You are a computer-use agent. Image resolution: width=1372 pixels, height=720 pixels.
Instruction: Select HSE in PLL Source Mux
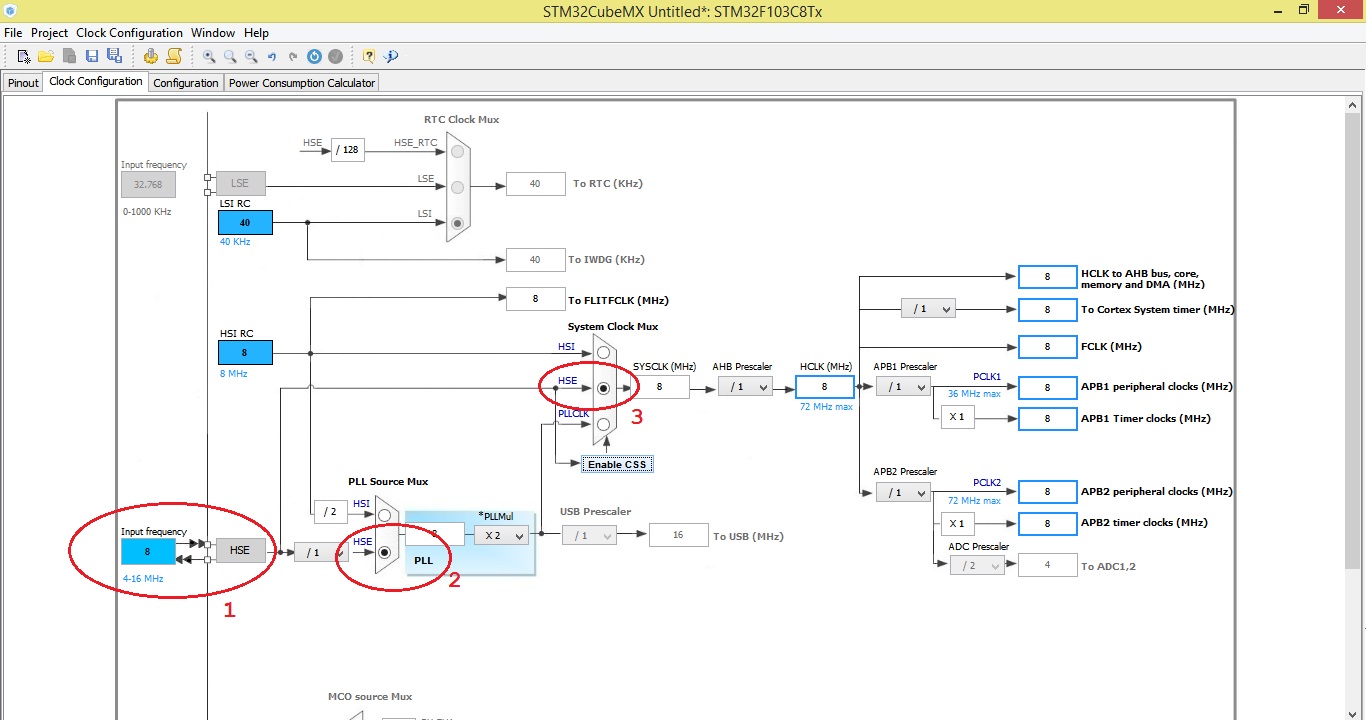384,552
